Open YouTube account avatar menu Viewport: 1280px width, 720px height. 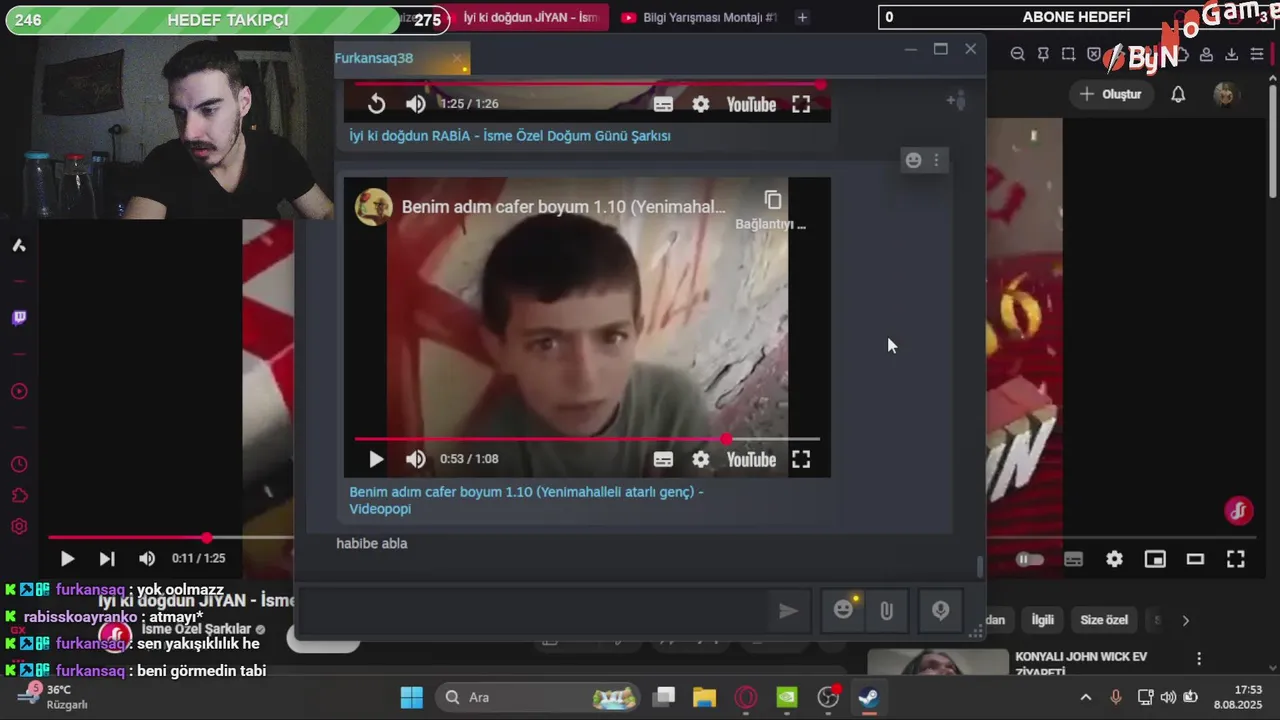(1225, 94)
